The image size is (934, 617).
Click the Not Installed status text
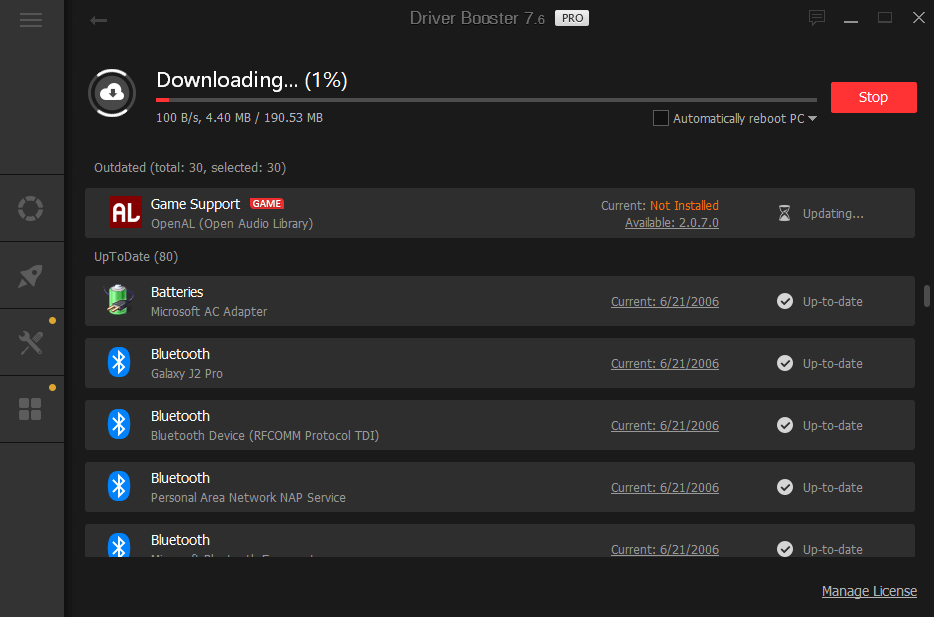point(684,205)
